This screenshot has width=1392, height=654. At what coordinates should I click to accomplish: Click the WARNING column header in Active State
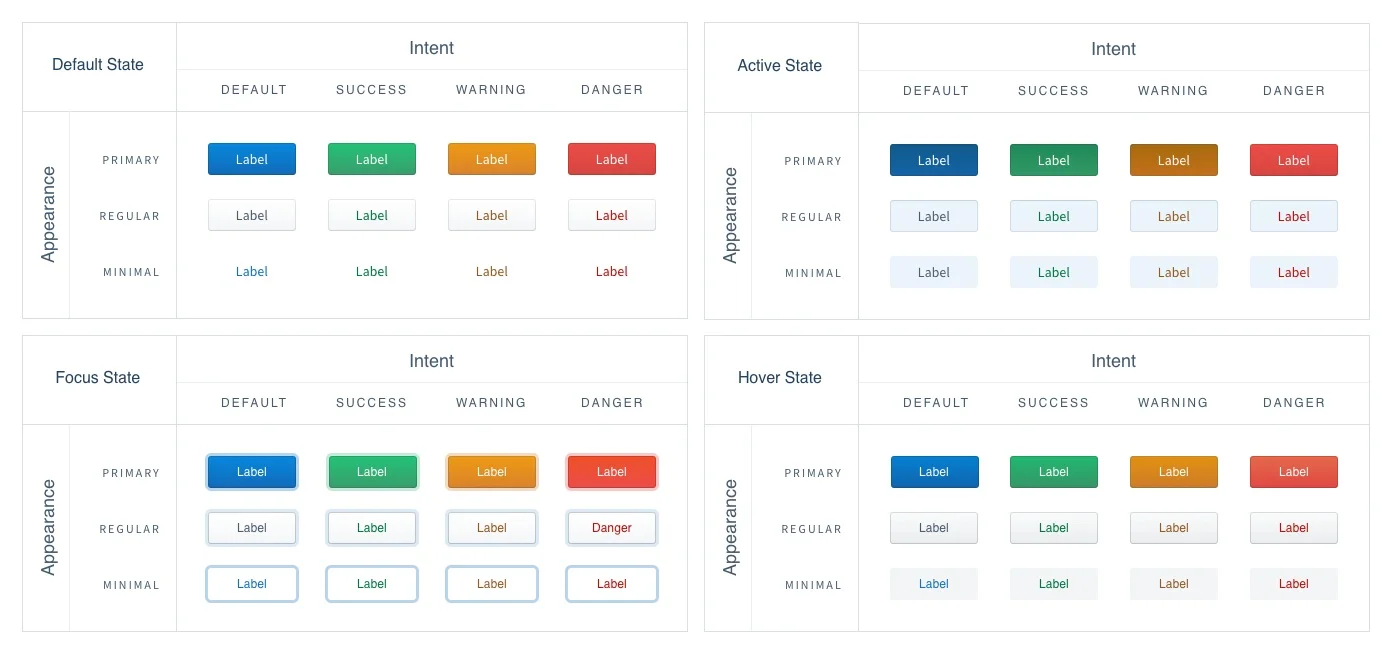[x=1174, y=91]
